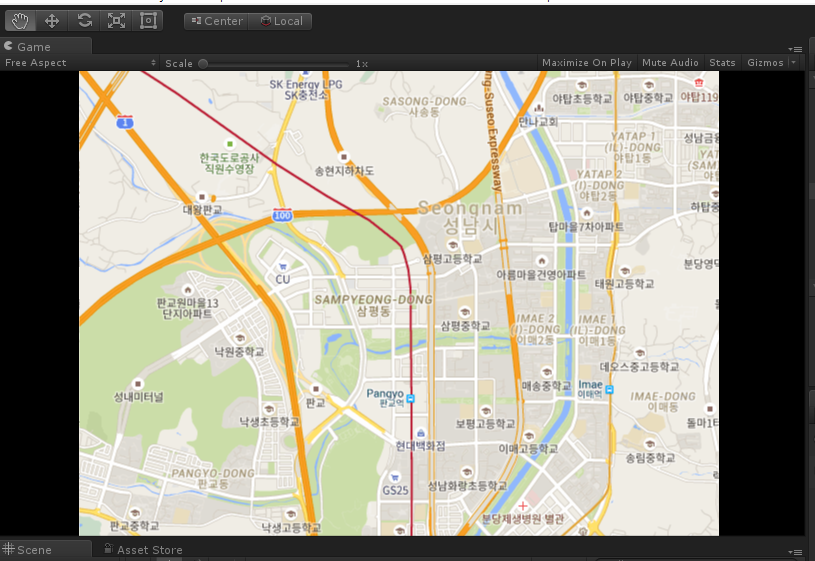Click the Imae station icon on map
Viewport: 815px width, 561px height.
click(x=609, y=389)
